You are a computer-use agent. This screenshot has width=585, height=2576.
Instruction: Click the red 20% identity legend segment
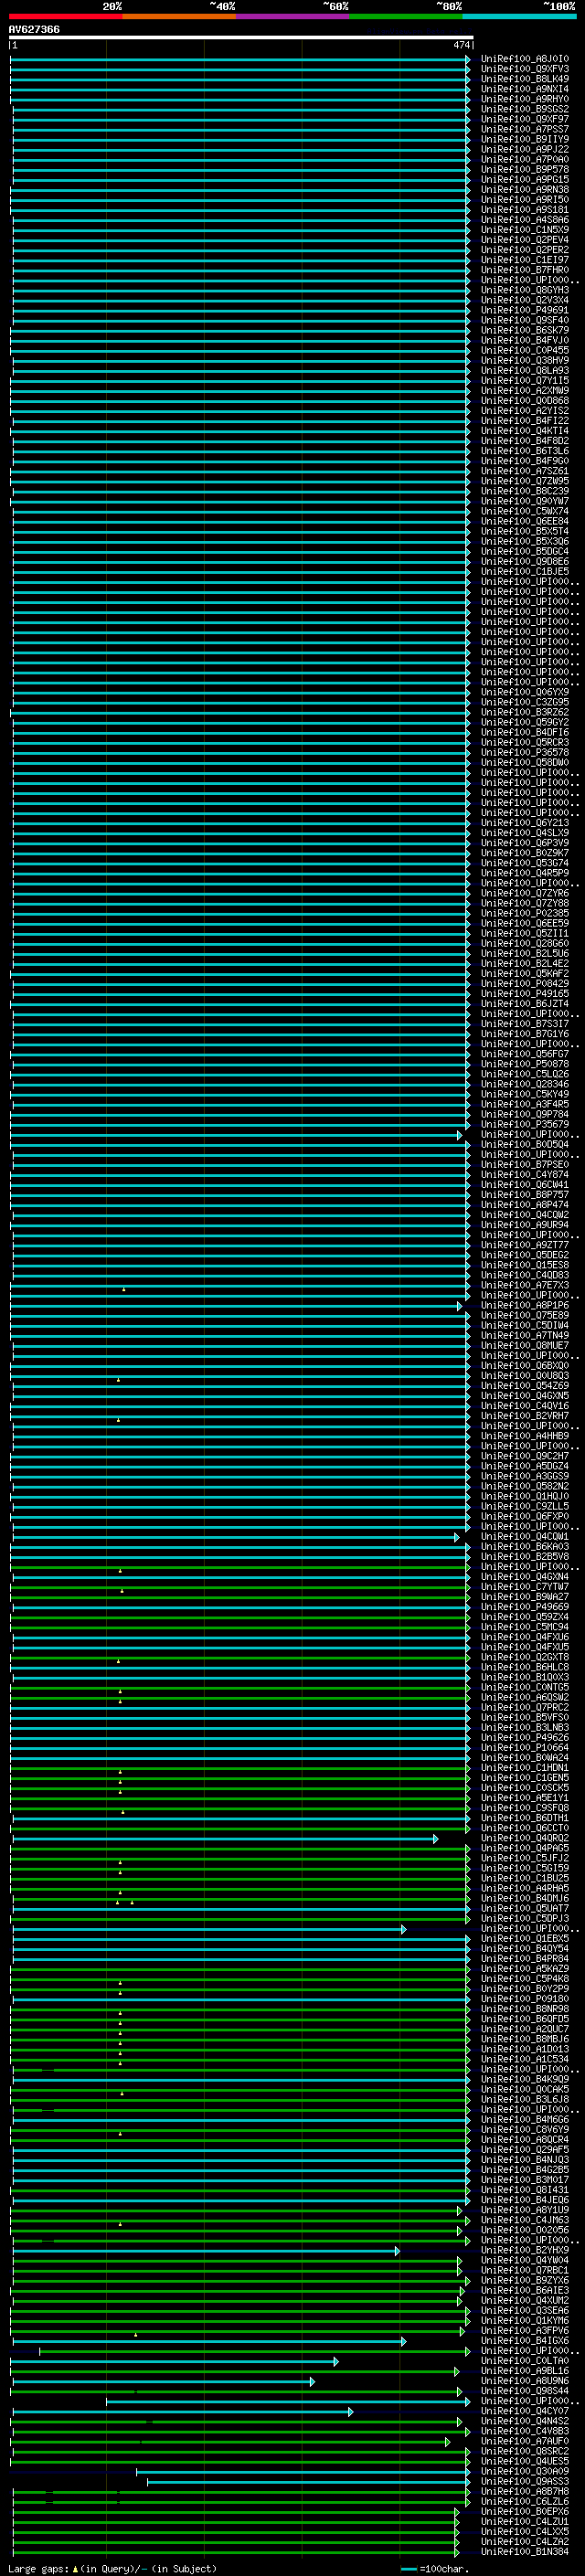point(65,16)
